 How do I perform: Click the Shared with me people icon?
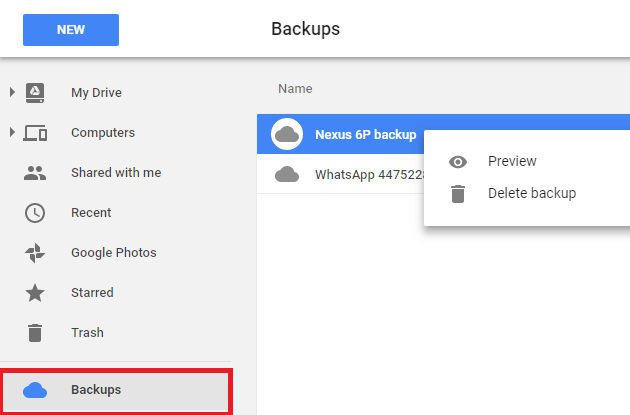pyautogui.click(x=35, y=172)
